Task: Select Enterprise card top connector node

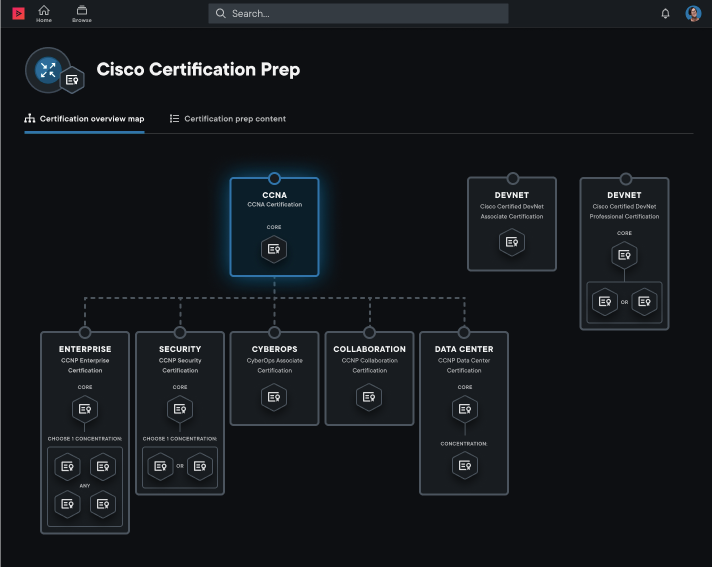Action: tap(85, 332)
